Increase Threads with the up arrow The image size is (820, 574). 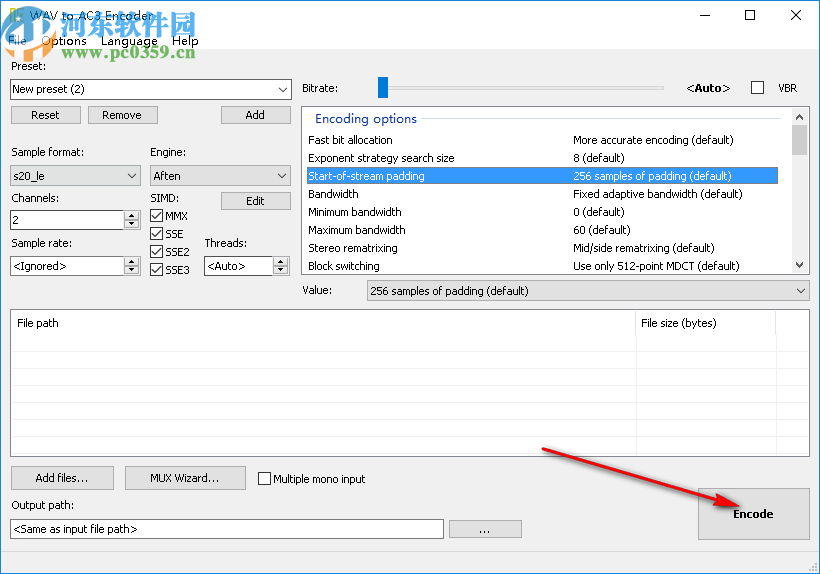[x=281, y=261]
